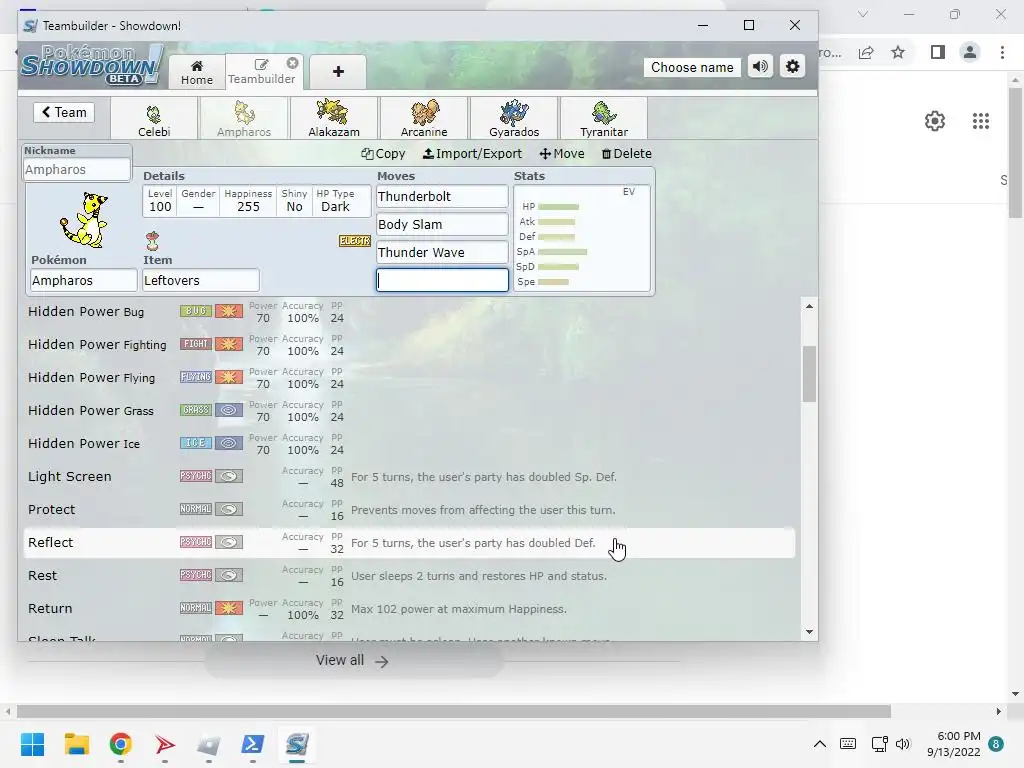Click the Copy set button
Screen dimensions: 1024x768
383,153
